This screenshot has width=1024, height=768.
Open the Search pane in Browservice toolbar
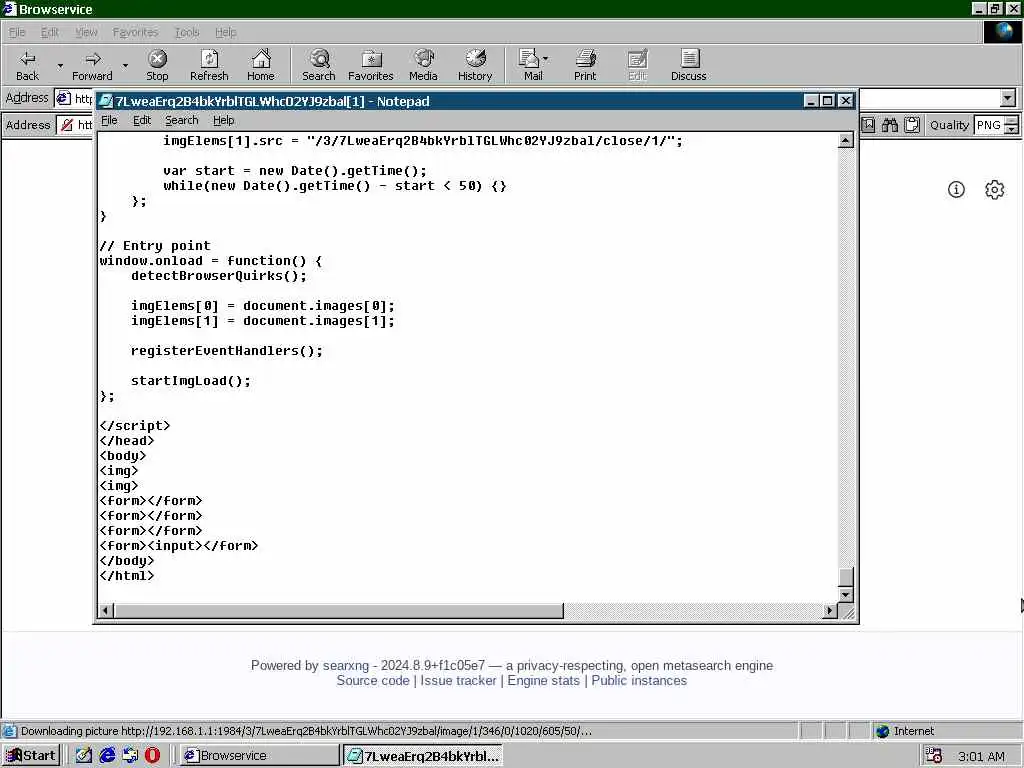coord(319,65)
